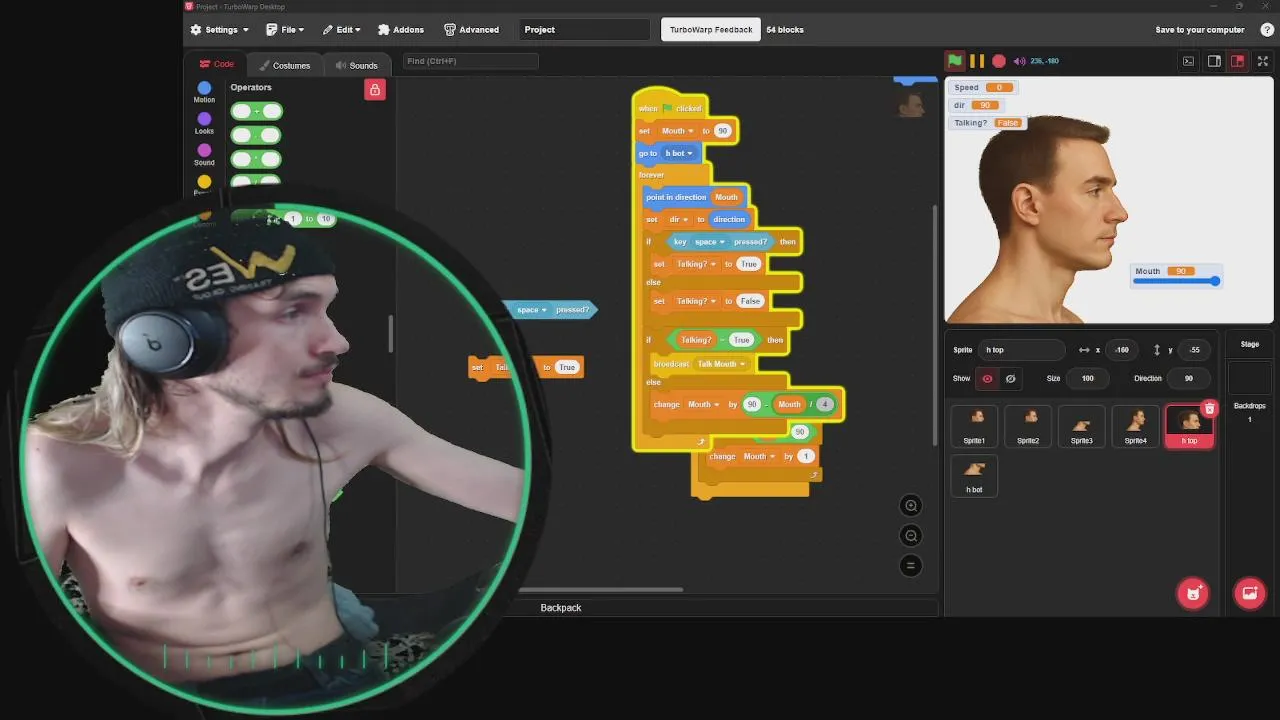Open the Edit menu
Screen dimensions: 1280x720
click(341, 30)
